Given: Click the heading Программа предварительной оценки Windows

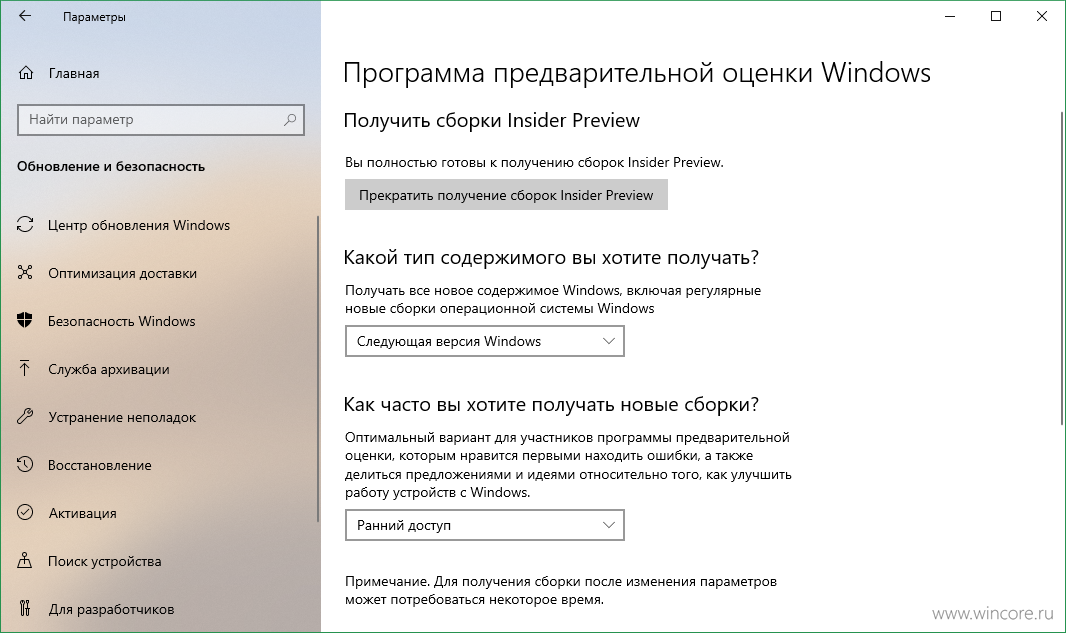Looking at the screenshot, I should point(636,73).
